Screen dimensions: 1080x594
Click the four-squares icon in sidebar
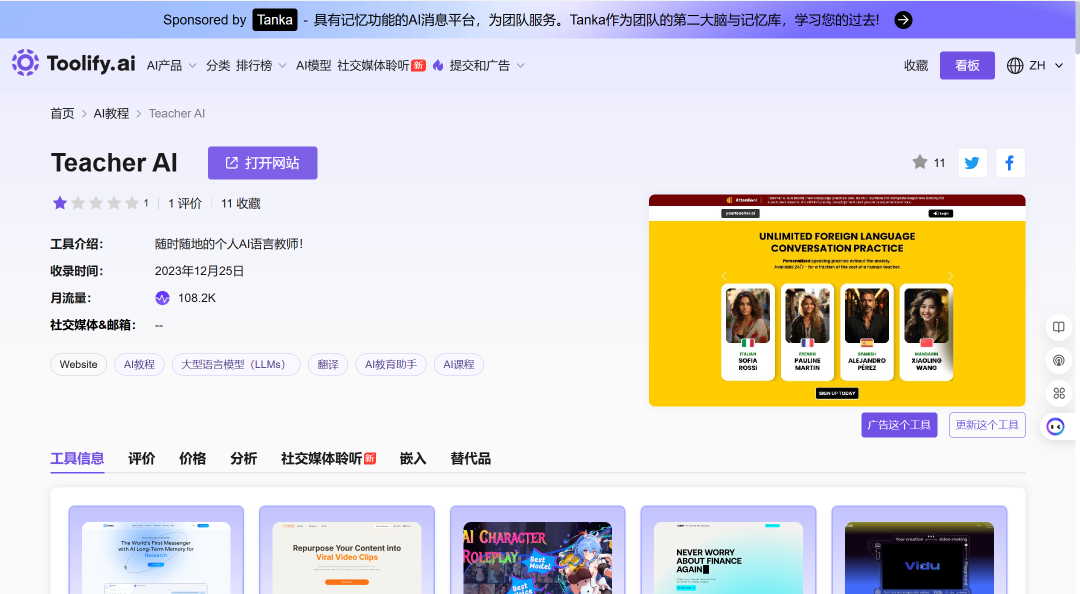pyautogui.click(x=1059, y=393)
